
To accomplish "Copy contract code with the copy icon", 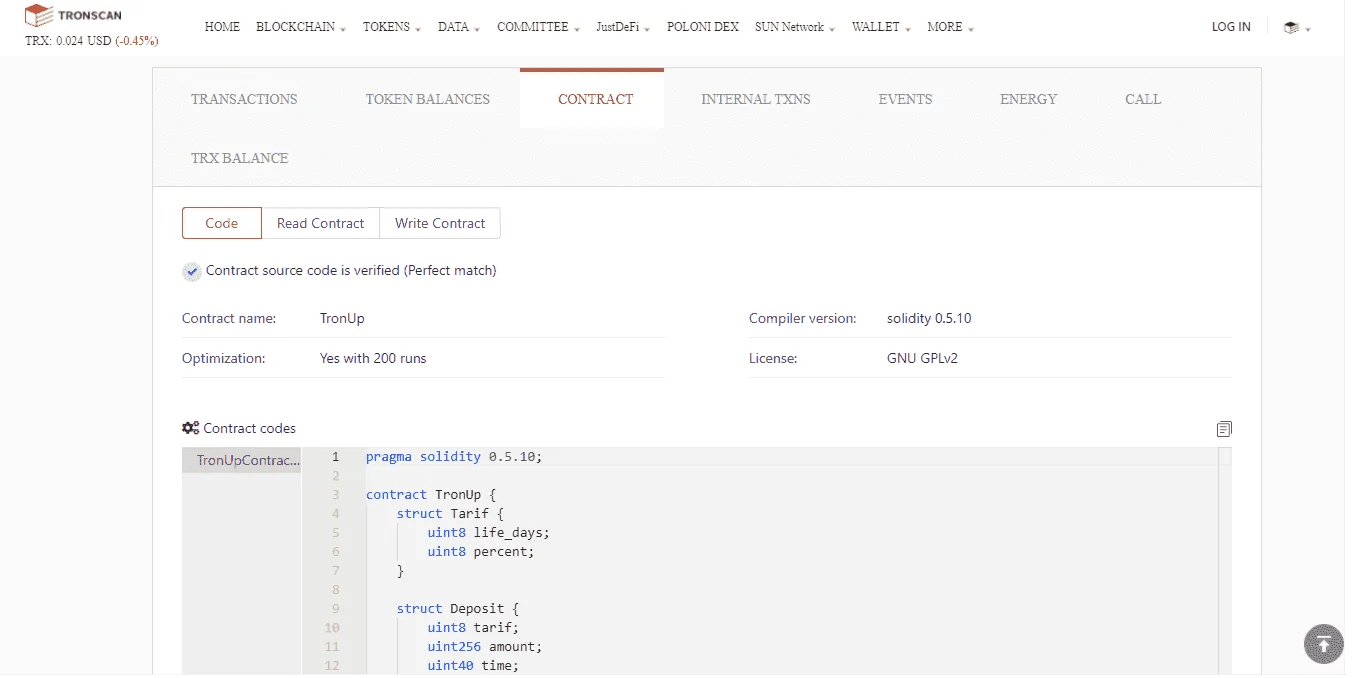I will point(1224,429).
